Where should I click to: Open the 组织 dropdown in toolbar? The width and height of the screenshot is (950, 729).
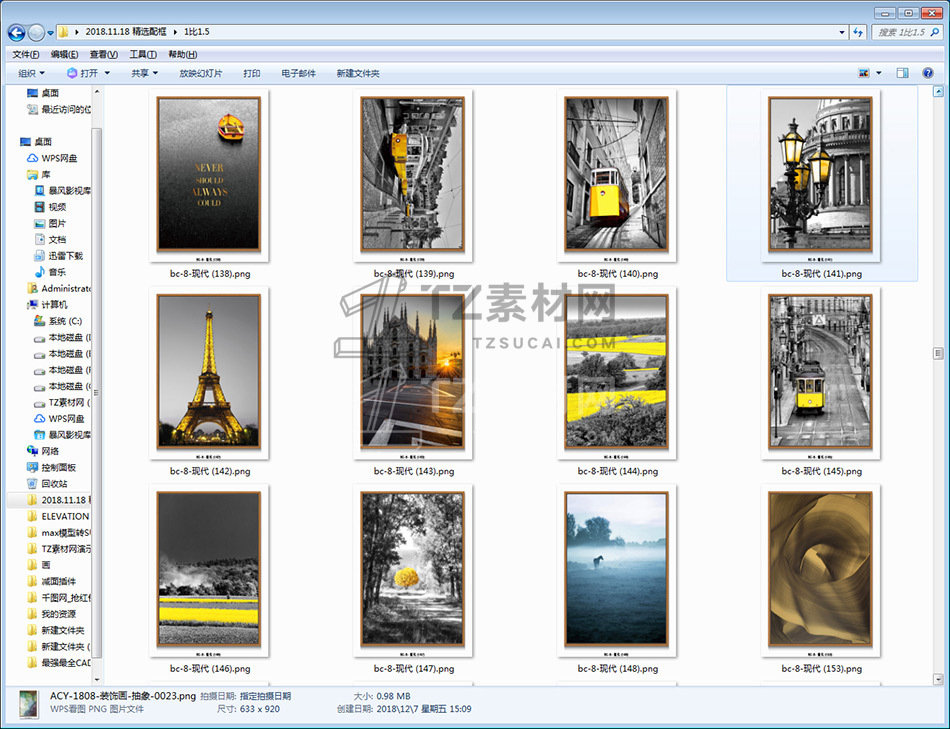point(31,73)
